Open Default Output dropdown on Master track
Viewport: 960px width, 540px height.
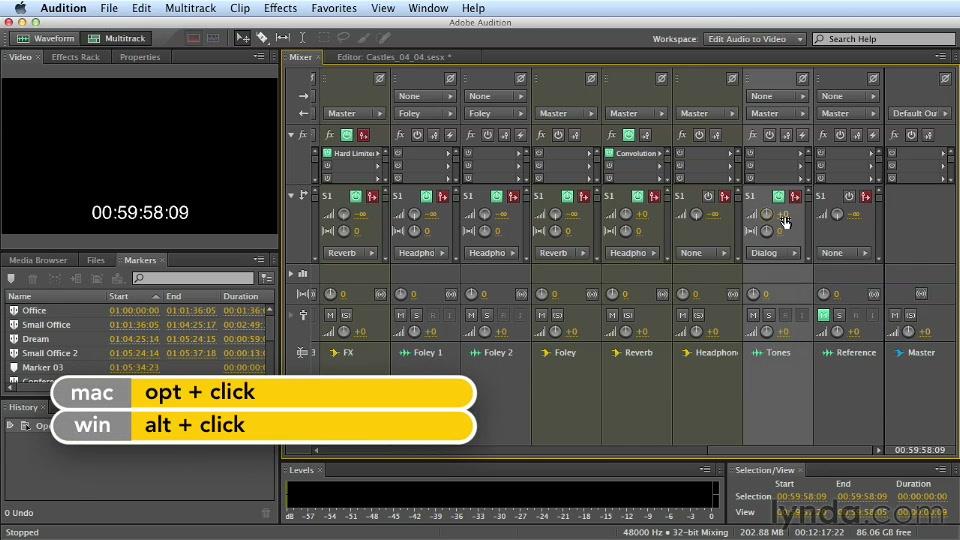(918, 113)
